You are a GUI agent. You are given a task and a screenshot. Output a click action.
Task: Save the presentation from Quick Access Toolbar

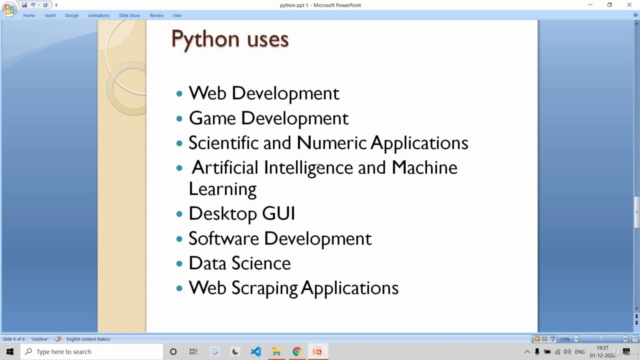[24, 5]
